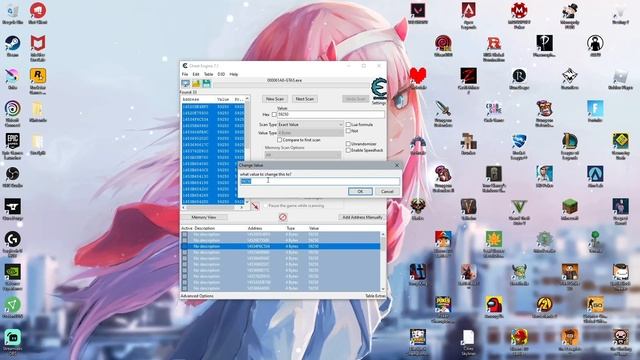Open the OBS Studio desktop icon
Image resolution: width=640 pixels, height=360 pixels.
pyautogui.click(x=13, y=174)
